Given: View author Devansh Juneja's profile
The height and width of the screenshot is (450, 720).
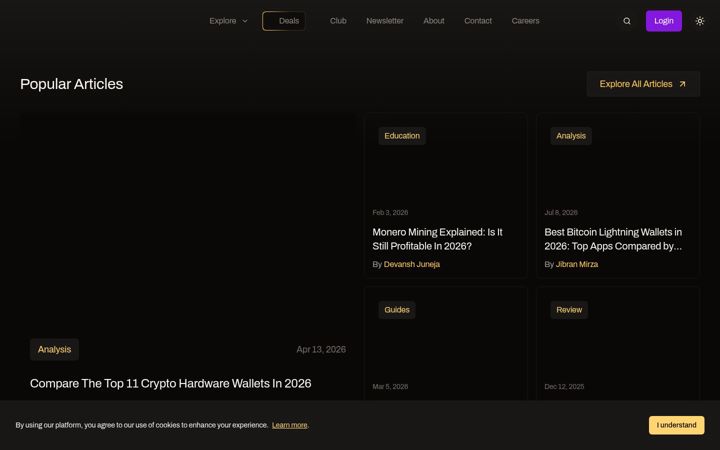Looking at the screenshot, I should click(x=411, y=264).
